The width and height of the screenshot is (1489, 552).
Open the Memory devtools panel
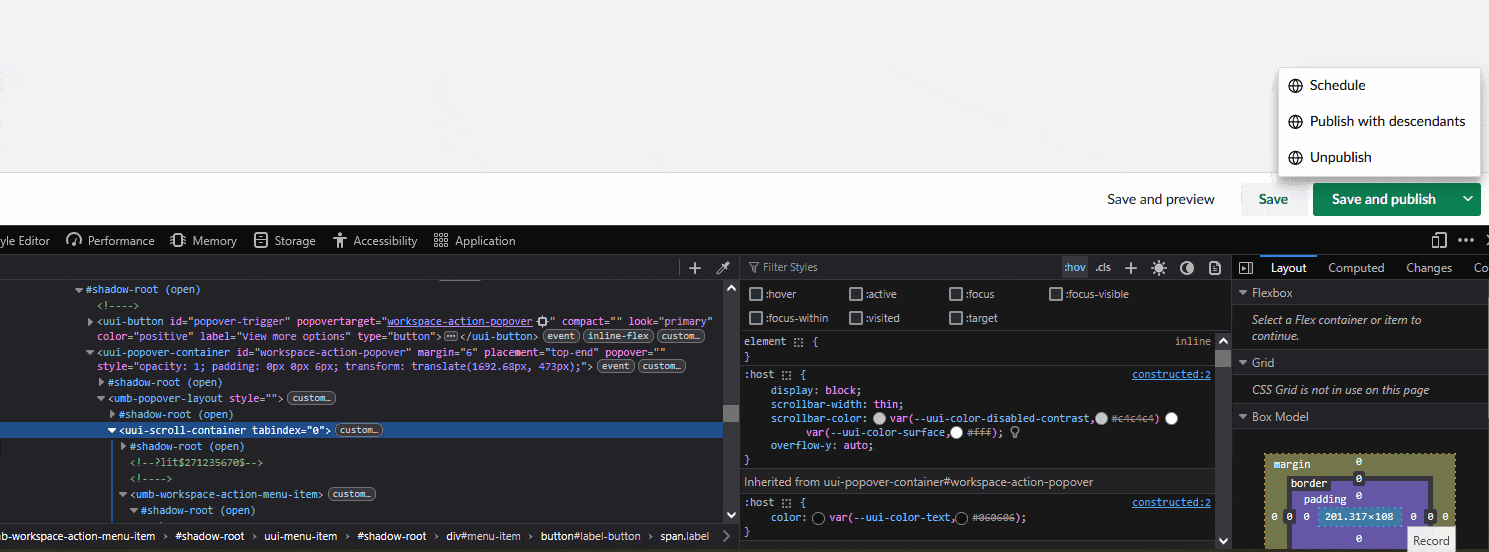click(x=203, y=241)
